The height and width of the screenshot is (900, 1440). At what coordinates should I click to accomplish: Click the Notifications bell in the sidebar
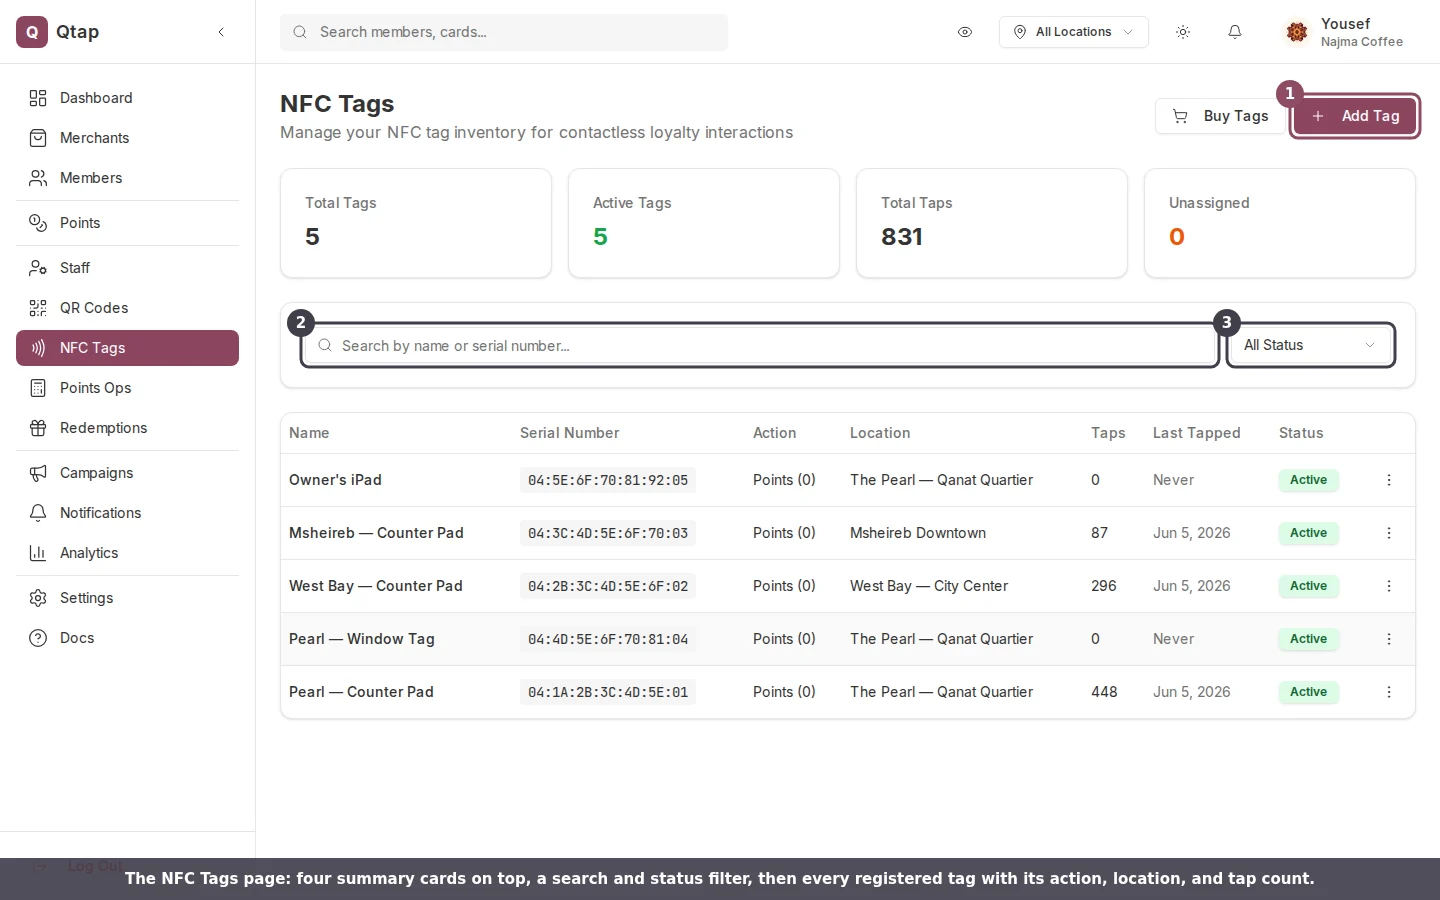click(38, 513)
